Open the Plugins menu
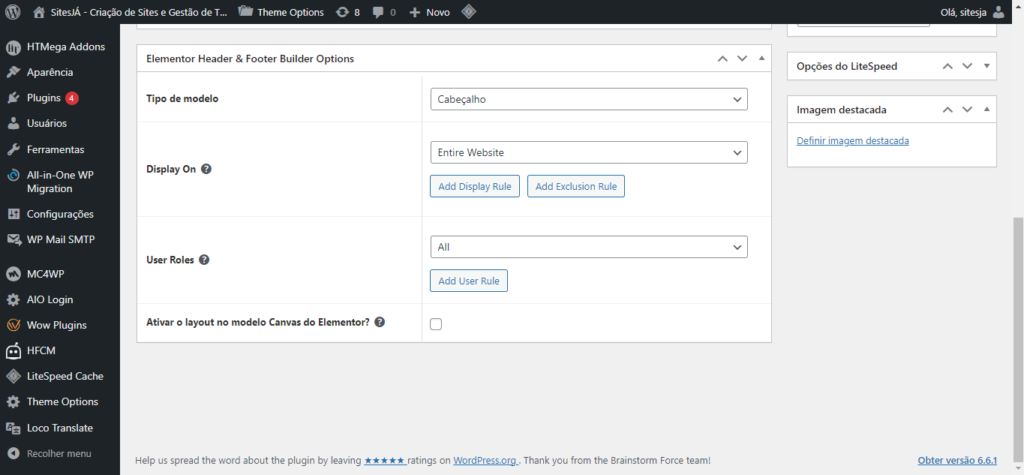 (x=44, y=98)
